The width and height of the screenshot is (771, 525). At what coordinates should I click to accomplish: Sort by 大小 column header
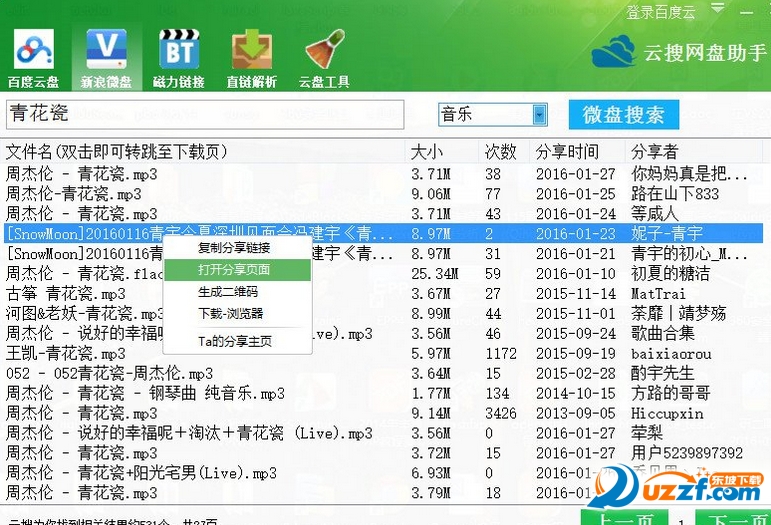coord(442,152)
